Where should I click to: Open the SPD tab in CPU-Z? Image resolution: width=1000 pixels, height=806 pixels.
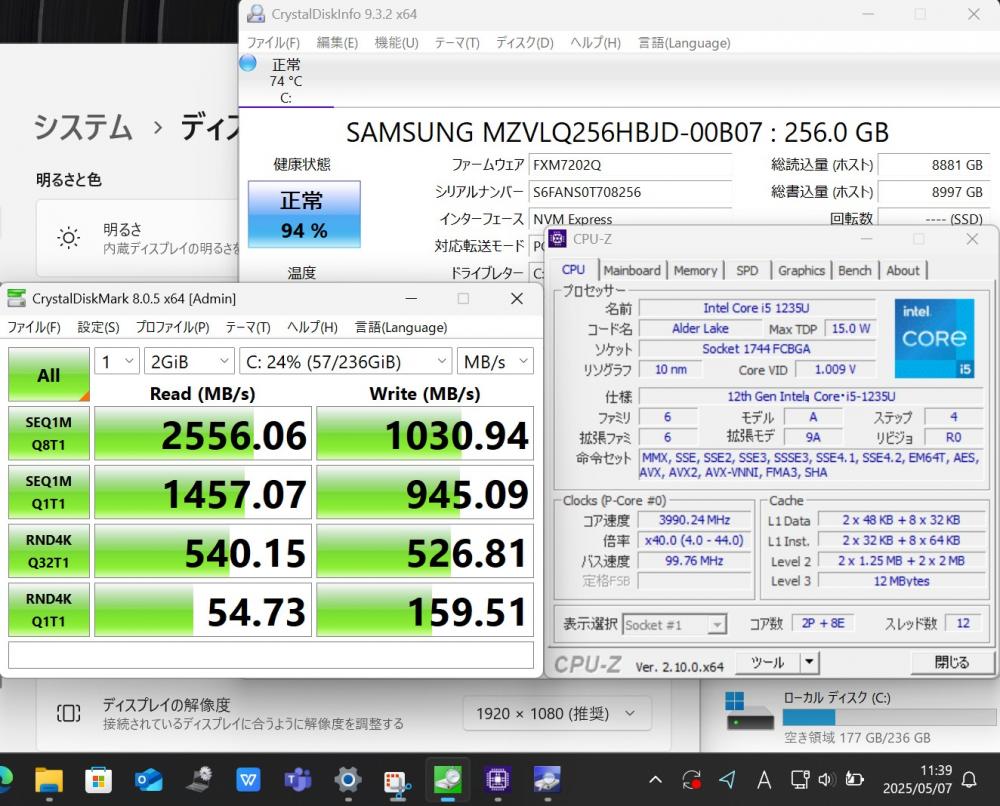[747, 270]
